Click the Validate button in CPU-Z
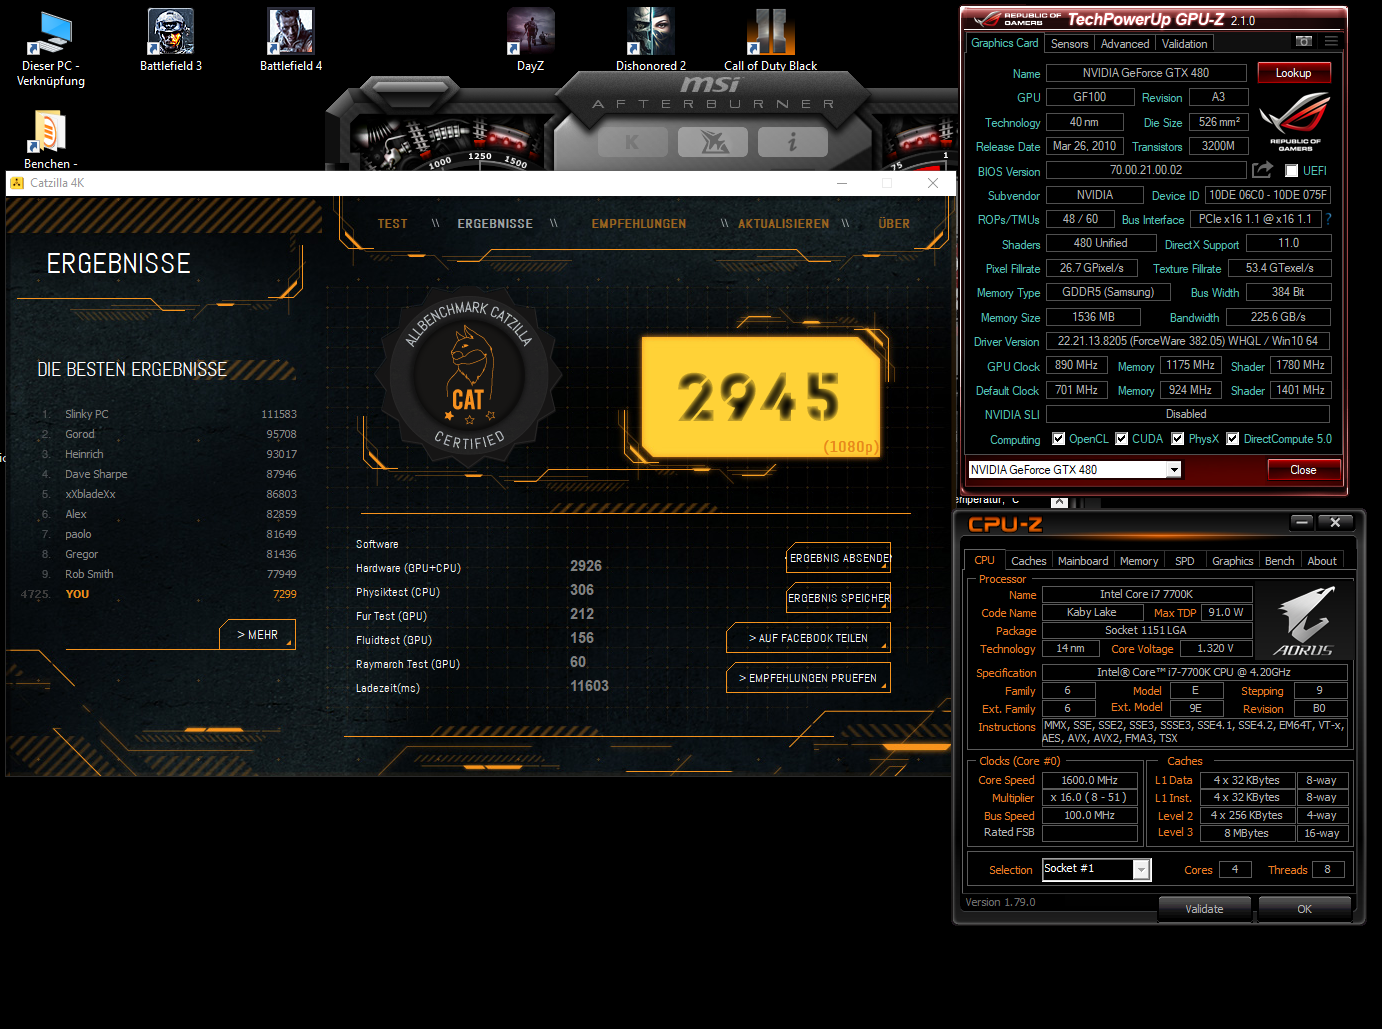1382x1029 pixels. (1204, 909)
